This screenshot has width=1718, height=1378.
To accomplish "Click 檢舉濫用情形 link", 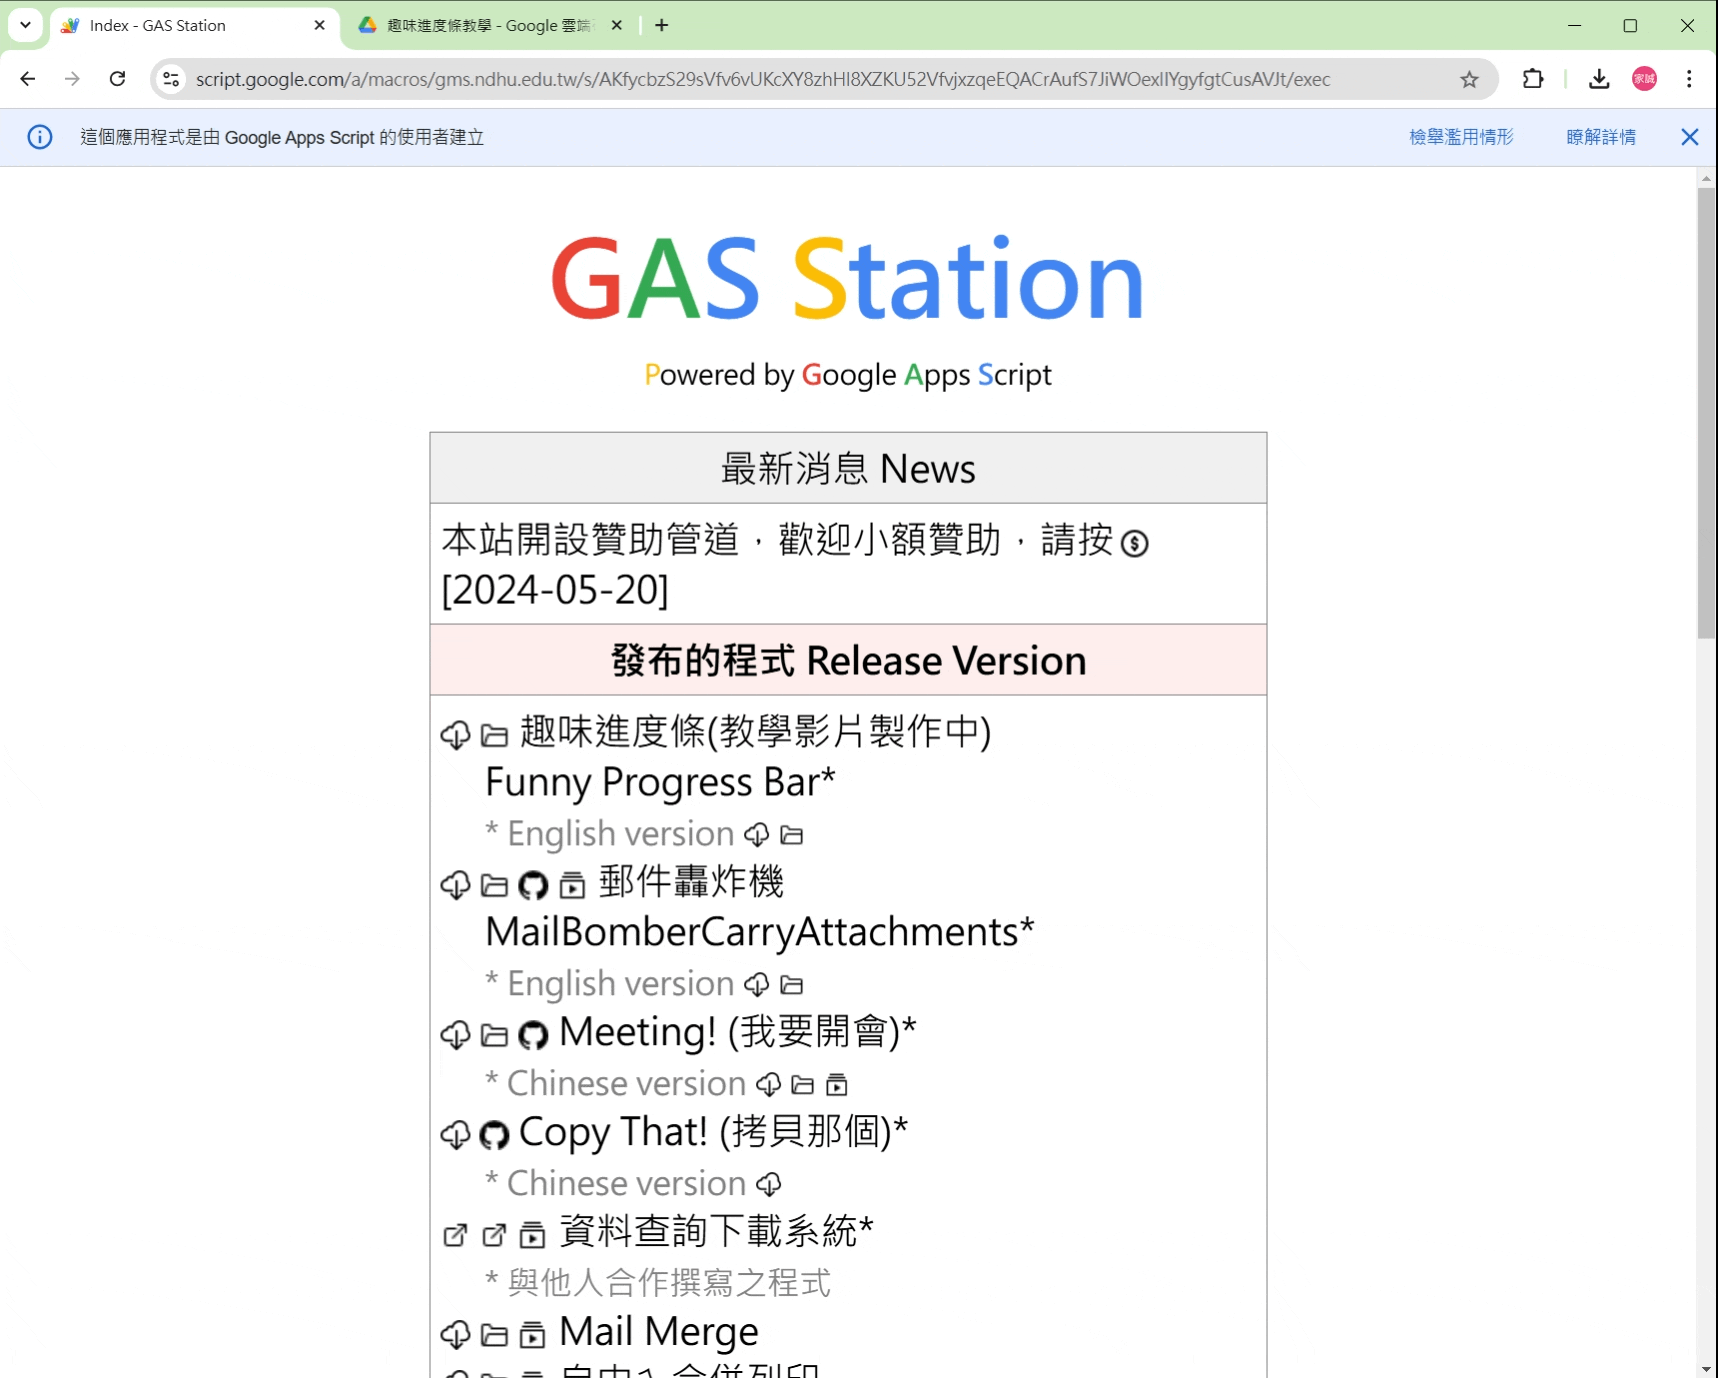I will (x=1462, y=137).
